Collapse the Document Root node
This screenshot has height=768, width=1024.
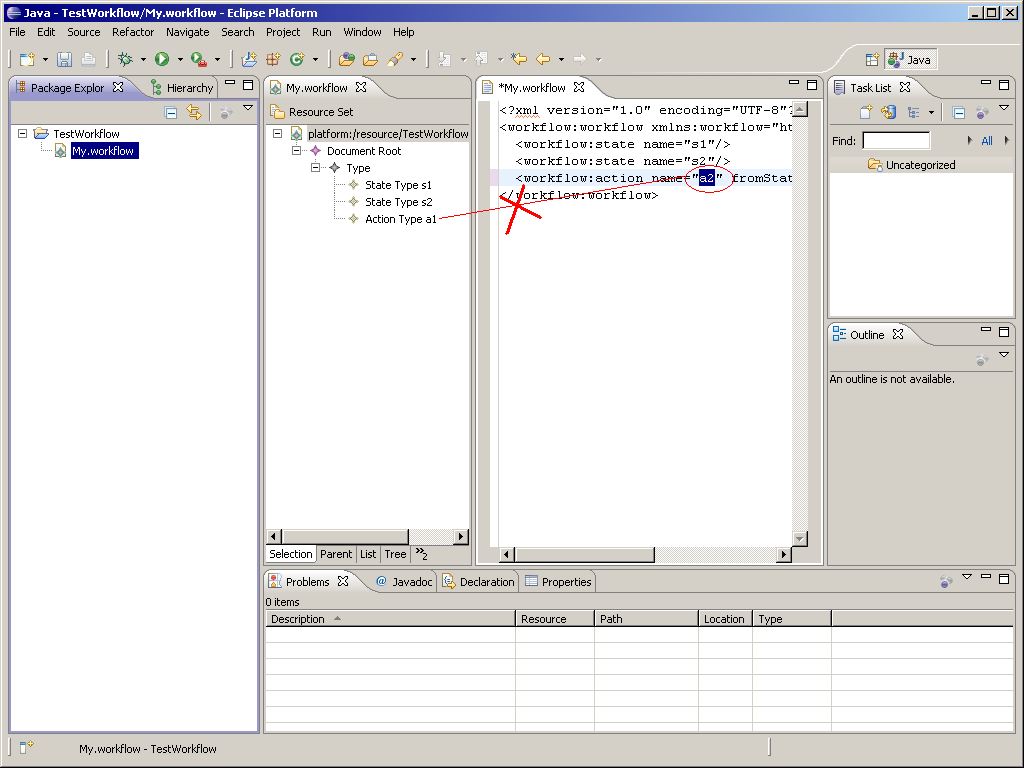[297, 151]
